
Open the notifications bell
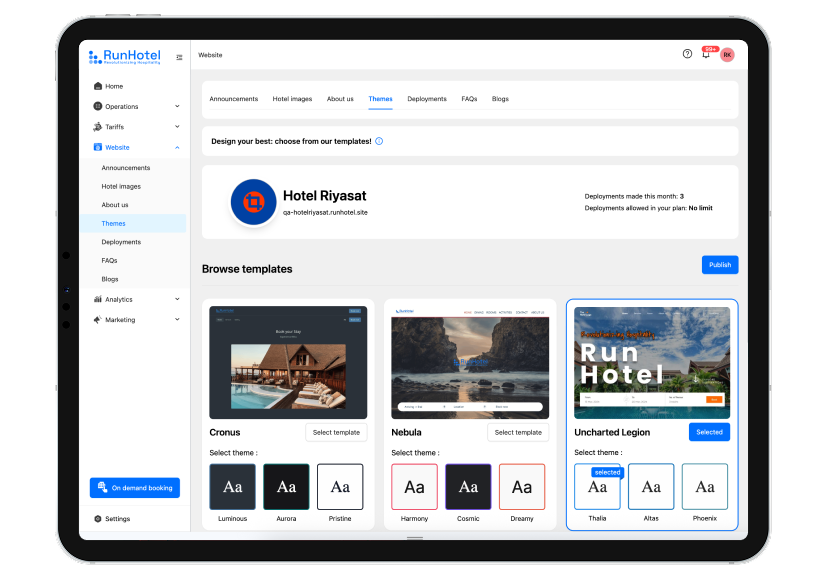(x=706, y=54)
